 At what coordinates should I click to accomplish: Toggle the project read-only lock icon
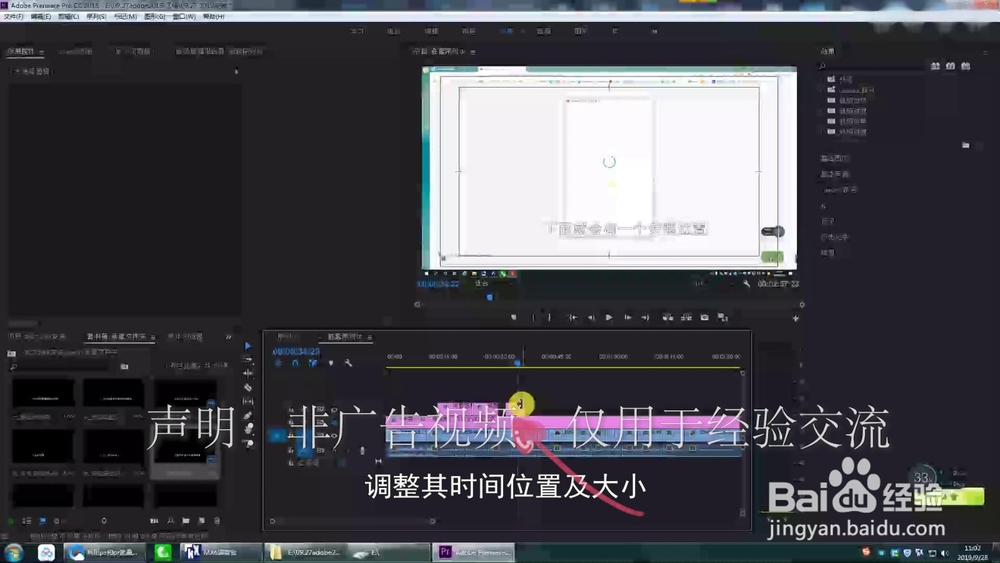click(x=11, y=521)
